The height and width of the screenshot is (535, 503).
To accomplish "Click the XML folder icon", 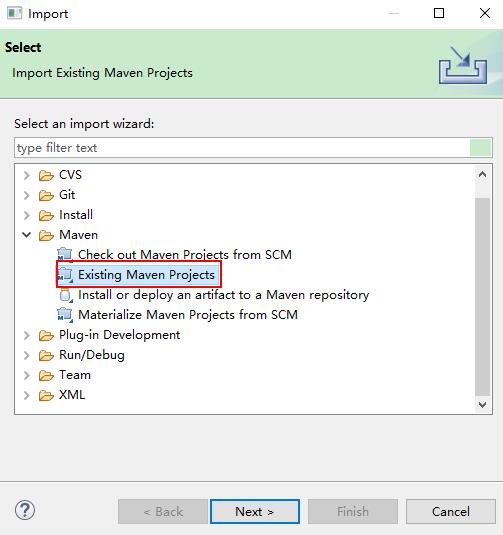I will [x=46, y=395].
